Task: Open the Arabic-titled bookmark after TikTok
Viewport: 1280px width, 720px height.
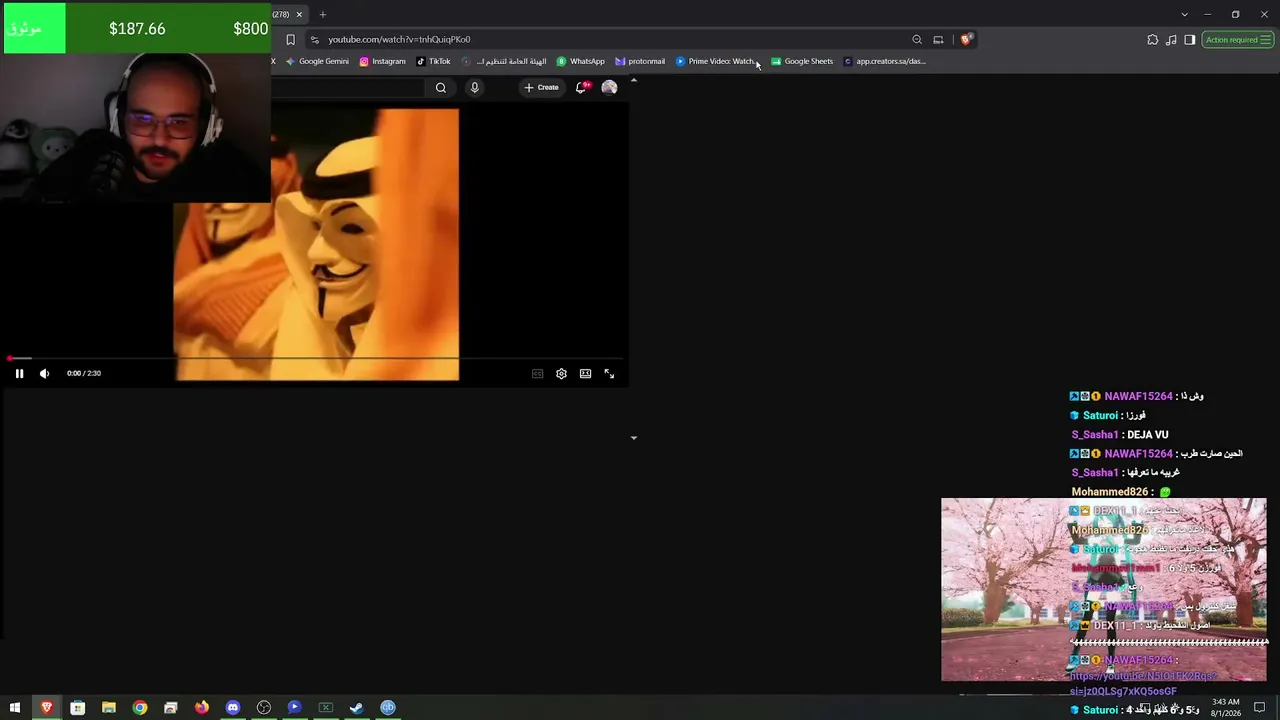Action: 504,61
